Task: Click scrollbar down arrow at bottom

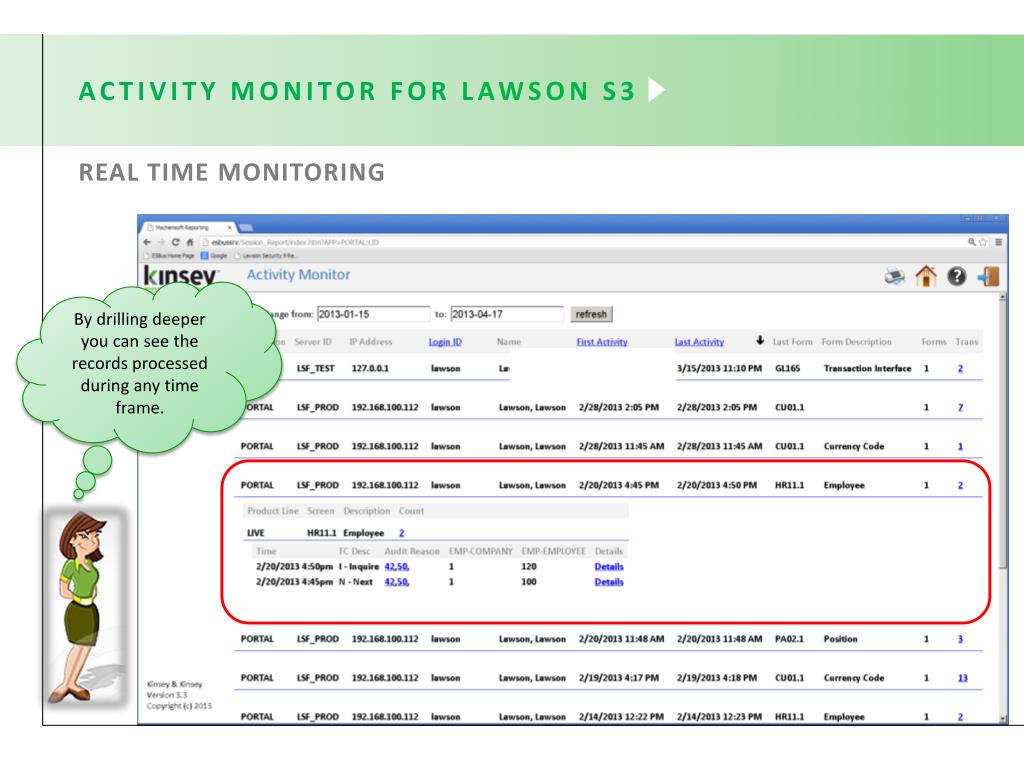Action: click(1003, 718)
